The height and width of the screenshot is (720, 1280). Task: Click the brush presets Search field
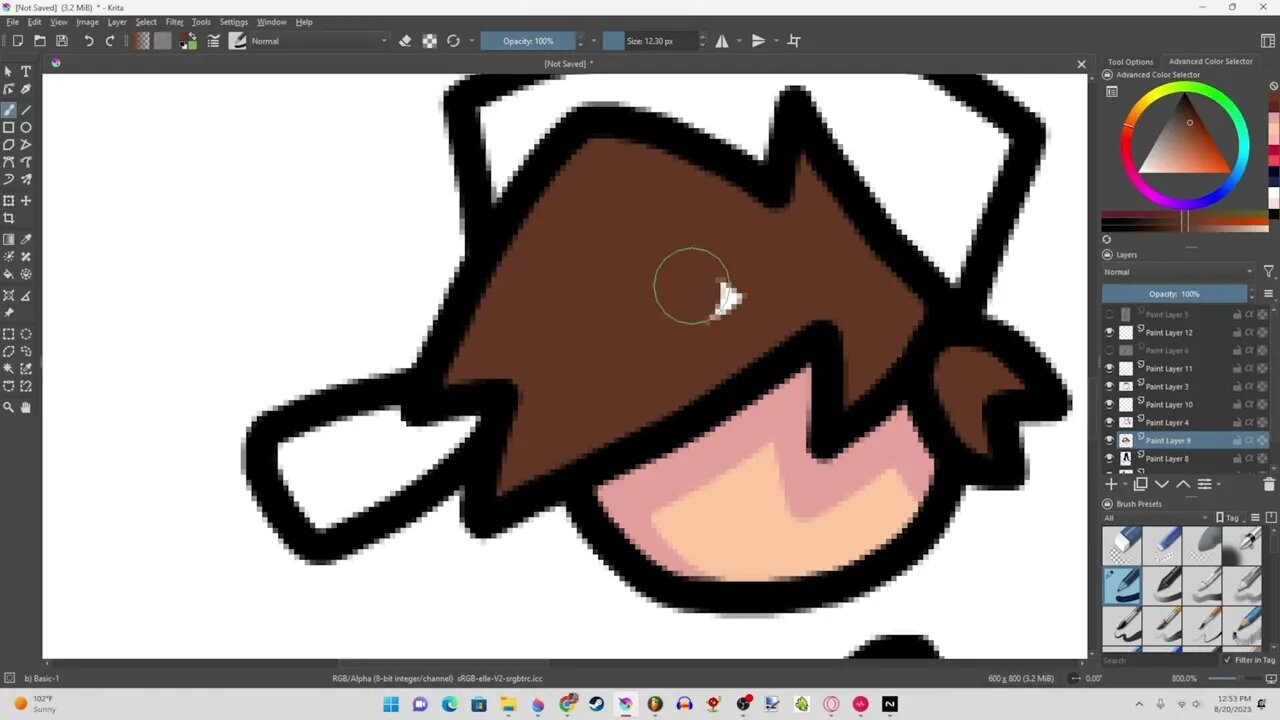pos(1160,660)
